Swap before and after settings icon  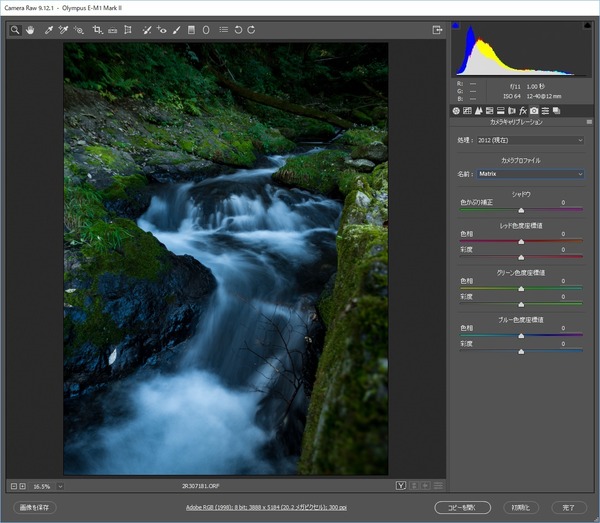414,486
